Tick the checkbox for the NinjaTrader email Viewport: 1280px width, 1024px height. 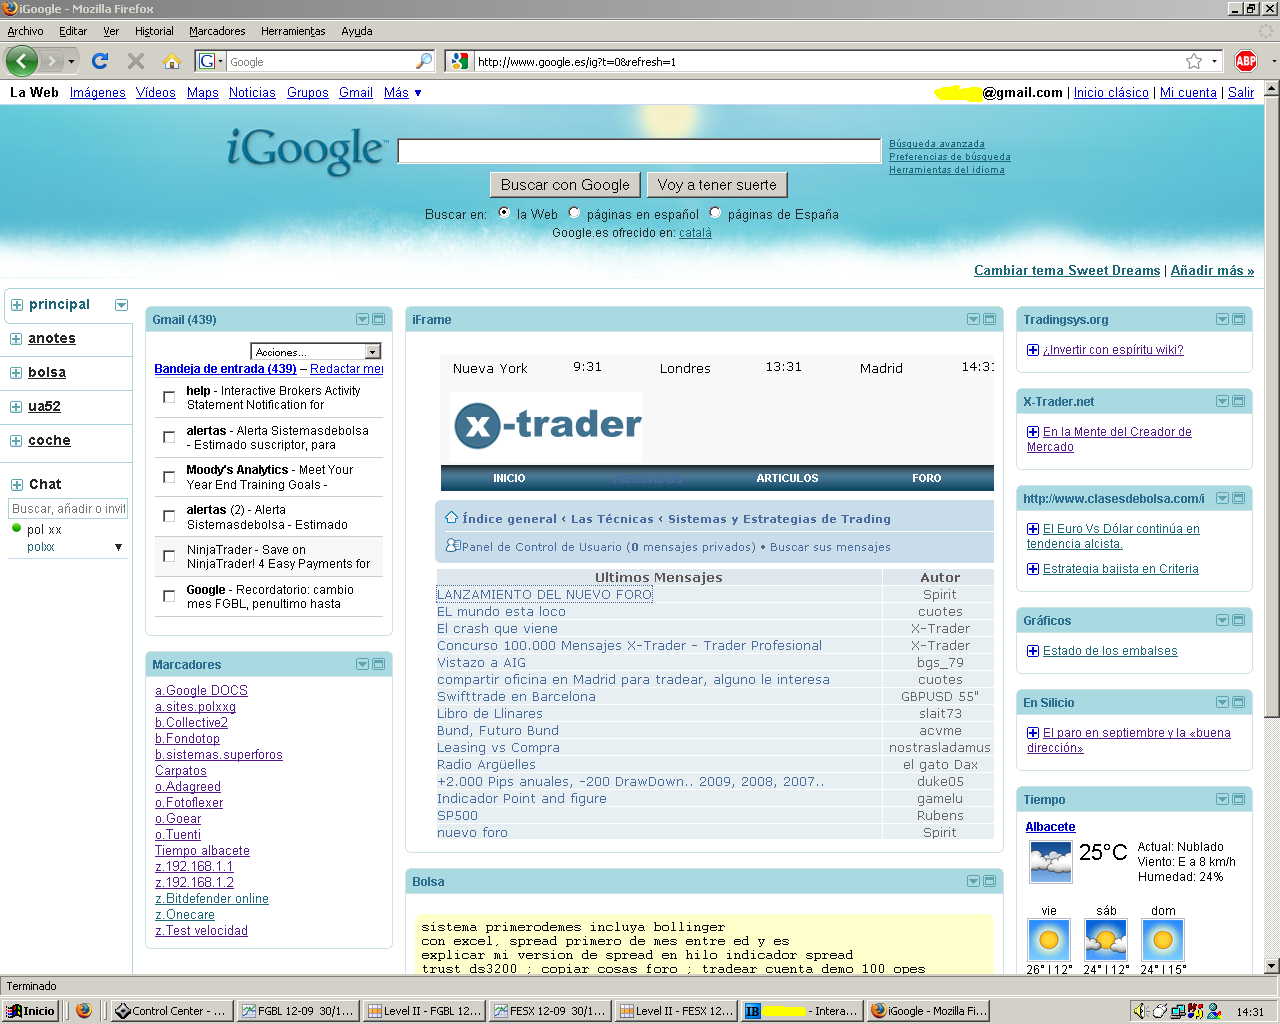click(169, 556)
